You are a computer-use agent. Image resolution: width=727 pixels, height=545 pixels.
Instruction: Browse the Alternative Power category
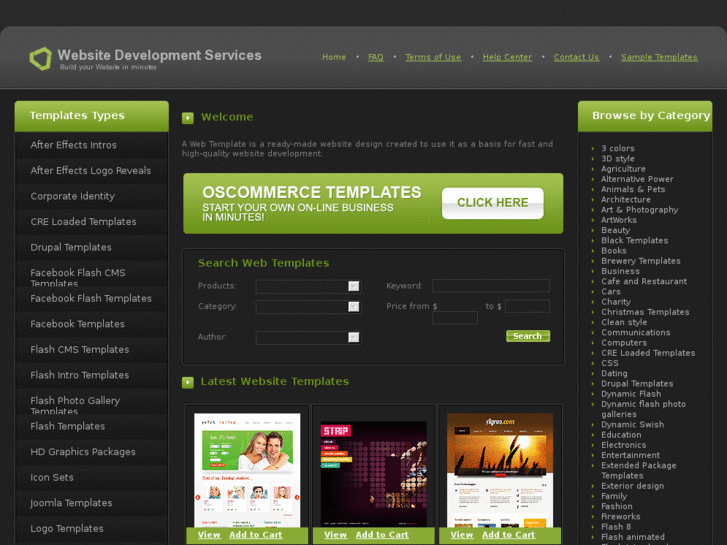[x=637, y=179]
